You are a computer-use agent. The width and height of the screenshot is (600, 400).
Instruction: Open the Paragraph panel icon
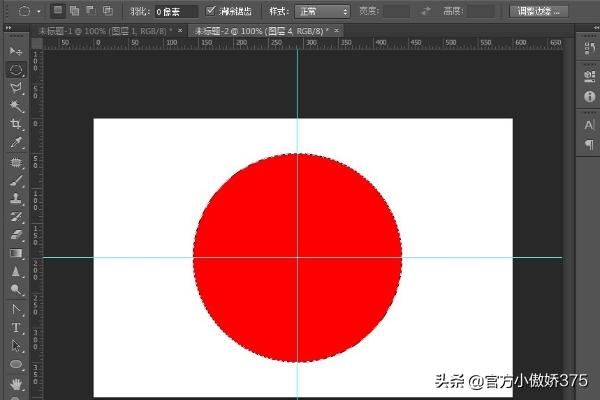pyautogui.click(x=589, y=144)
